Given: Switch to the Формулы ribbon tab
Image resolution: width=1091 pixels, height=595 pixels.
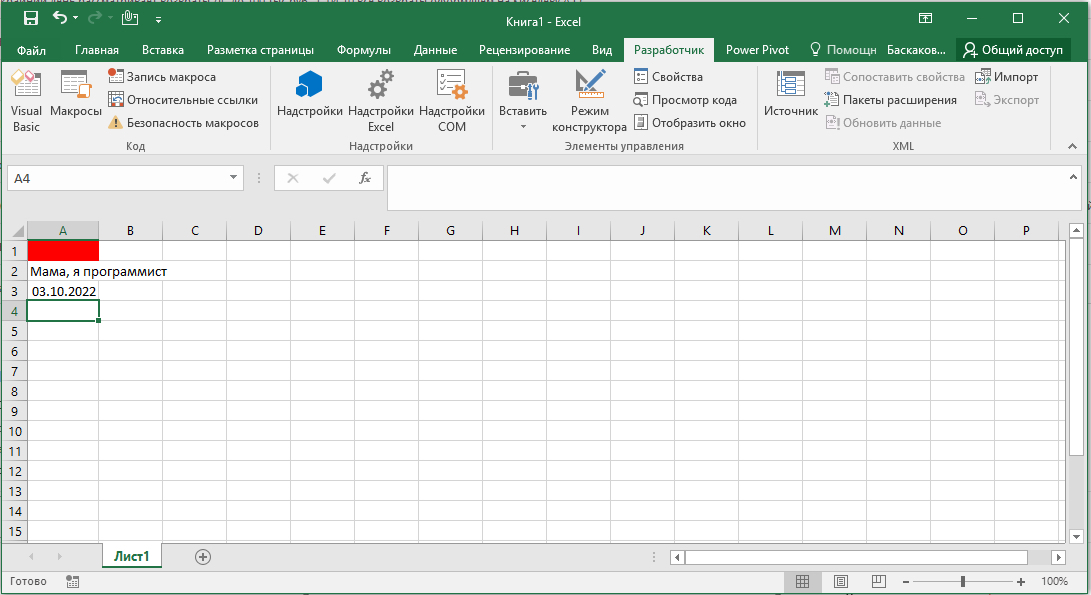Looking at the screenshot, I should tap(363, 50).
